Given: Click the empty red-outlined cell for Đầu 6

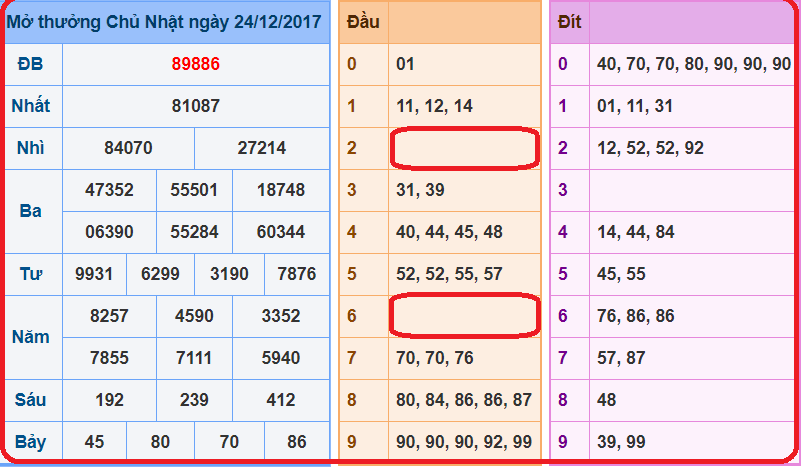Looking at the screenshot, I should [465, 316].
